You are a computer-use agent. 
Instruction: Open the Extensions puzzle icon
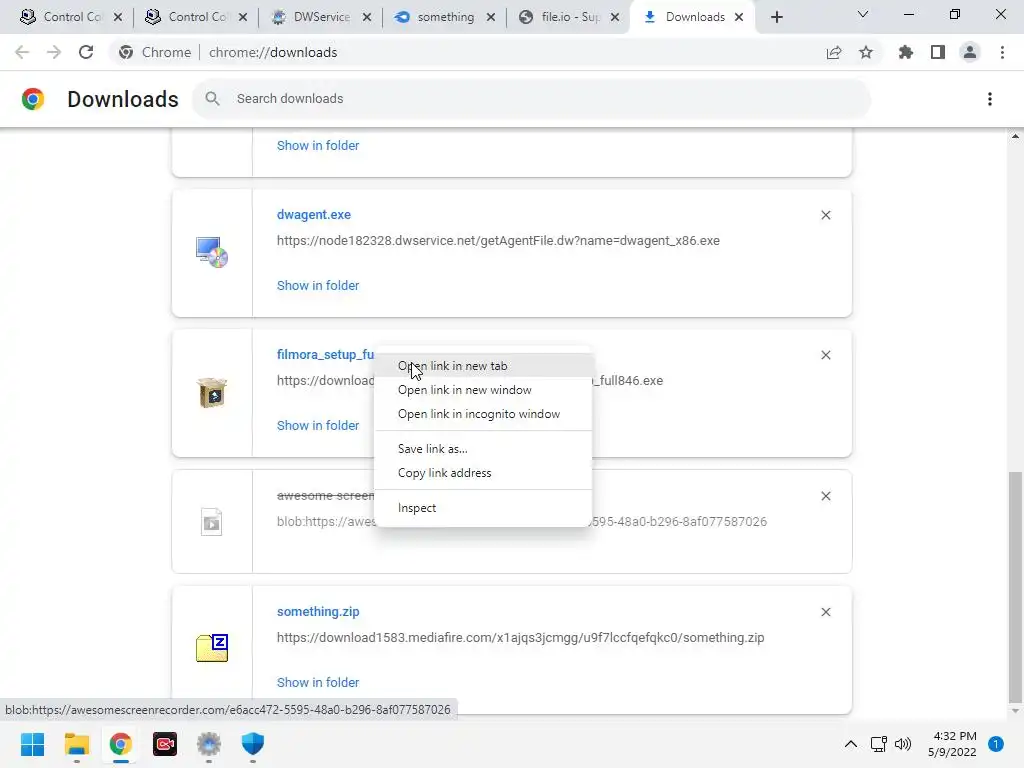pos(906,52)
